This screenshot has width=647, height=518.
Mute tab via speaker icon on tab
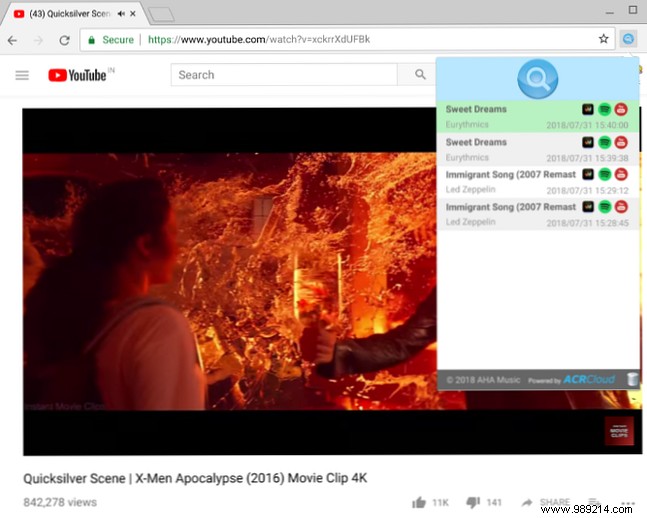pos(121,14)
